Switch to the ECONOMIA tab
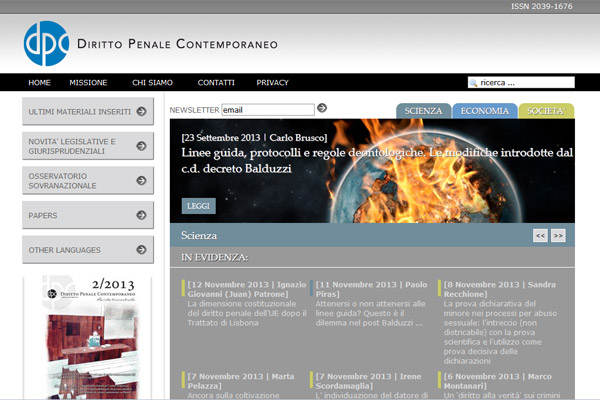The height and width of the screenshot is (400, 600). tap(485, 111)
